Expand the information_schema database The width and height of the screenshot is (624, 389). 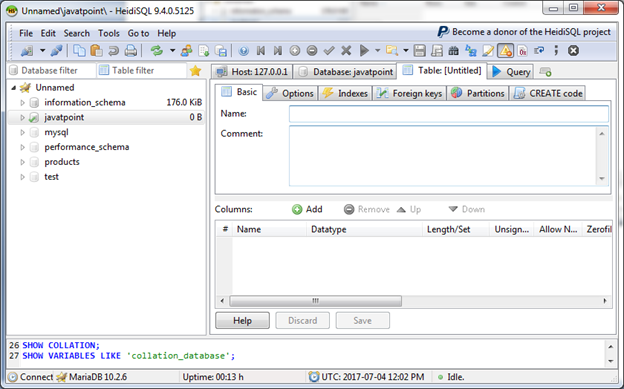tap(22, 103)
